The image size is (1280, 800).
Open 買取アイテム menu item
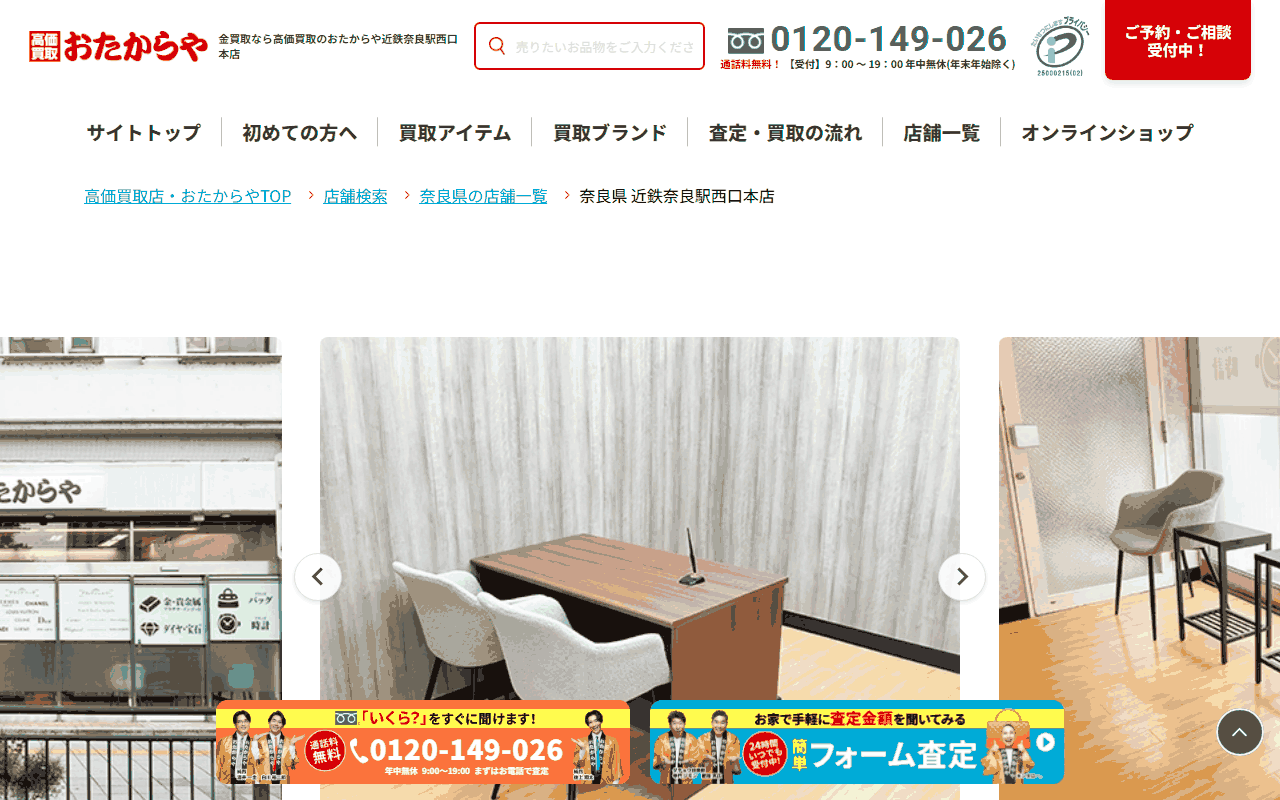point(455,132)
